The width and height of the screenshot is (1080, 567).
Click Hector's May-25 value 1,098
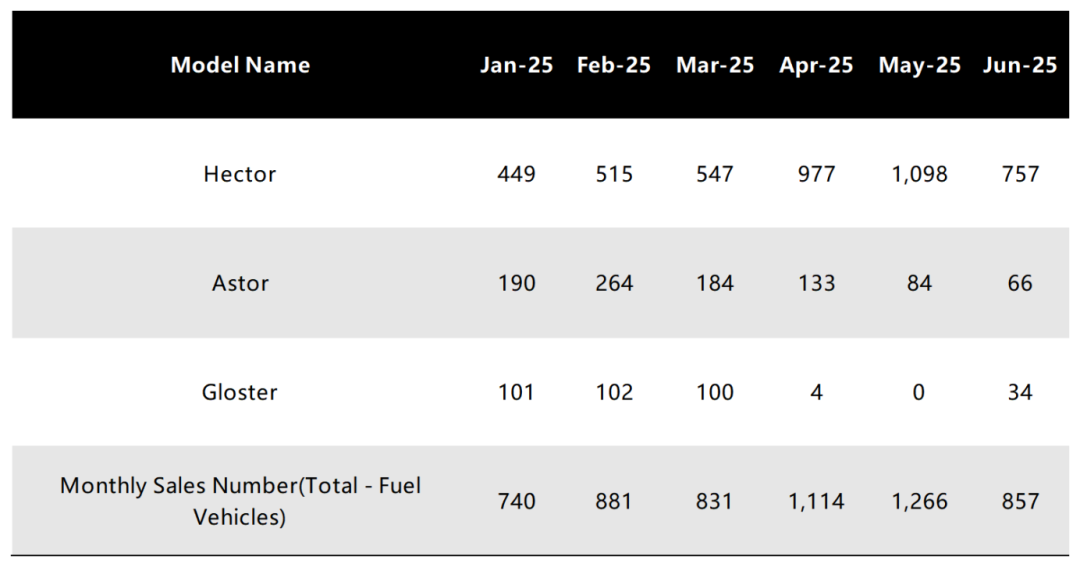click(x=920, y=174)
